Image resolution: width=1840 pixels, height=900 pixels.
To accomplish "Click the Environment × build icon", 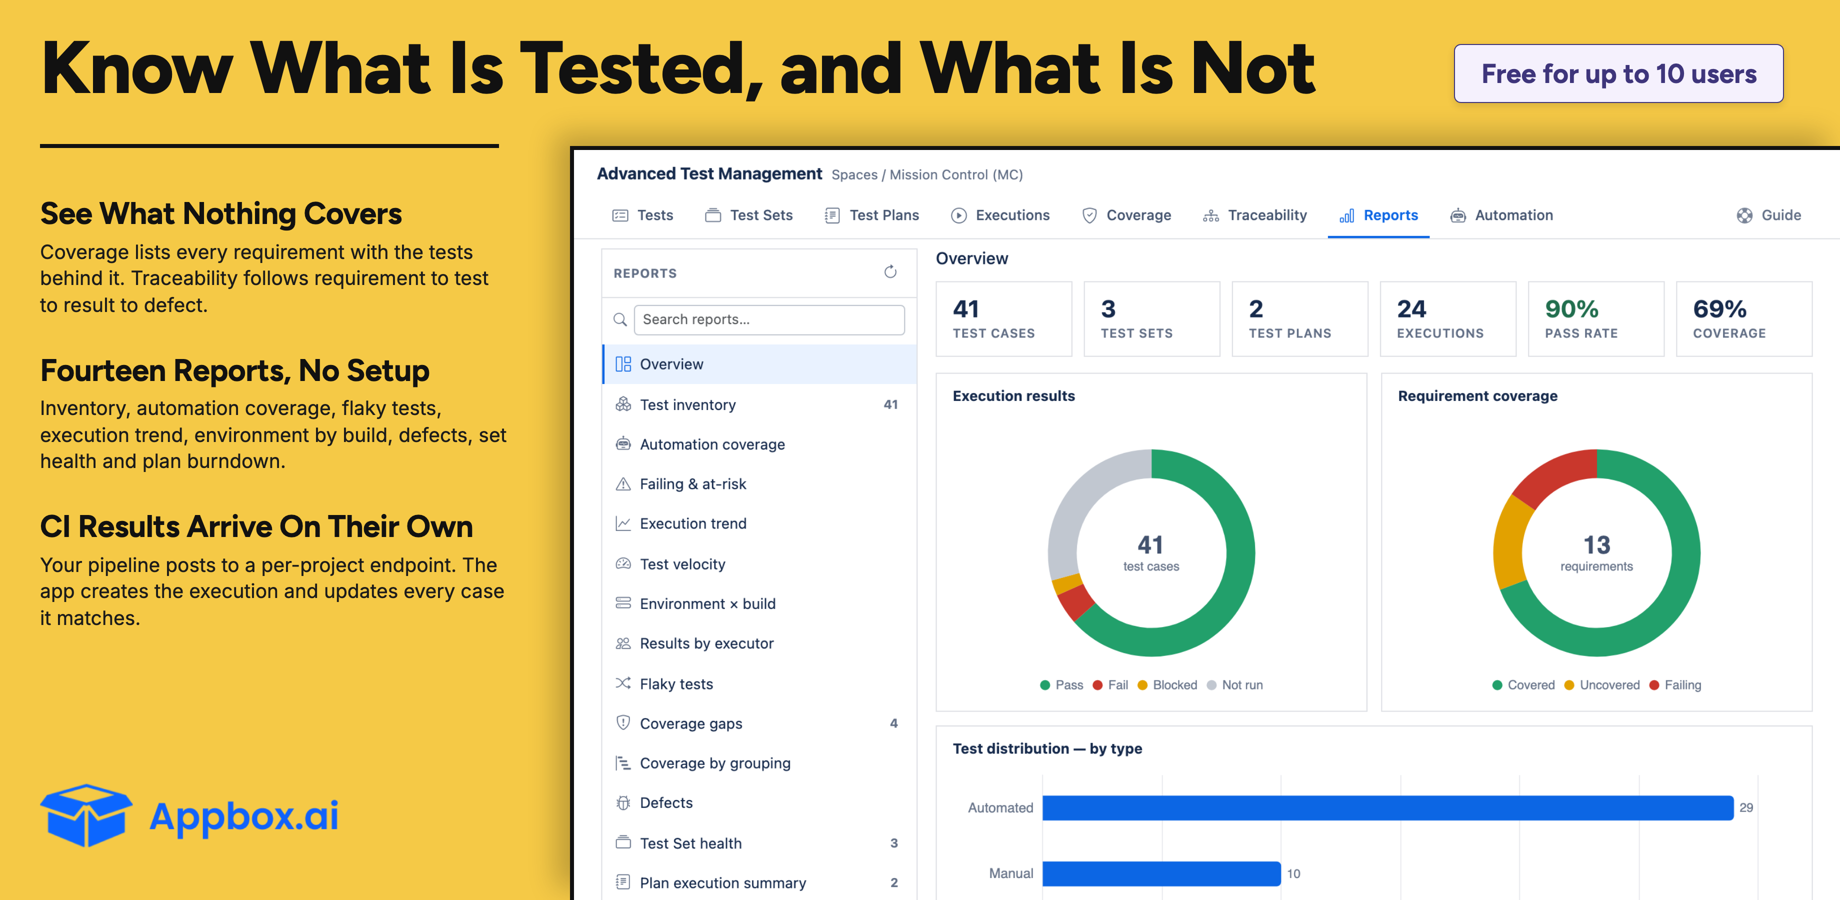I will [x=623, y=603].
